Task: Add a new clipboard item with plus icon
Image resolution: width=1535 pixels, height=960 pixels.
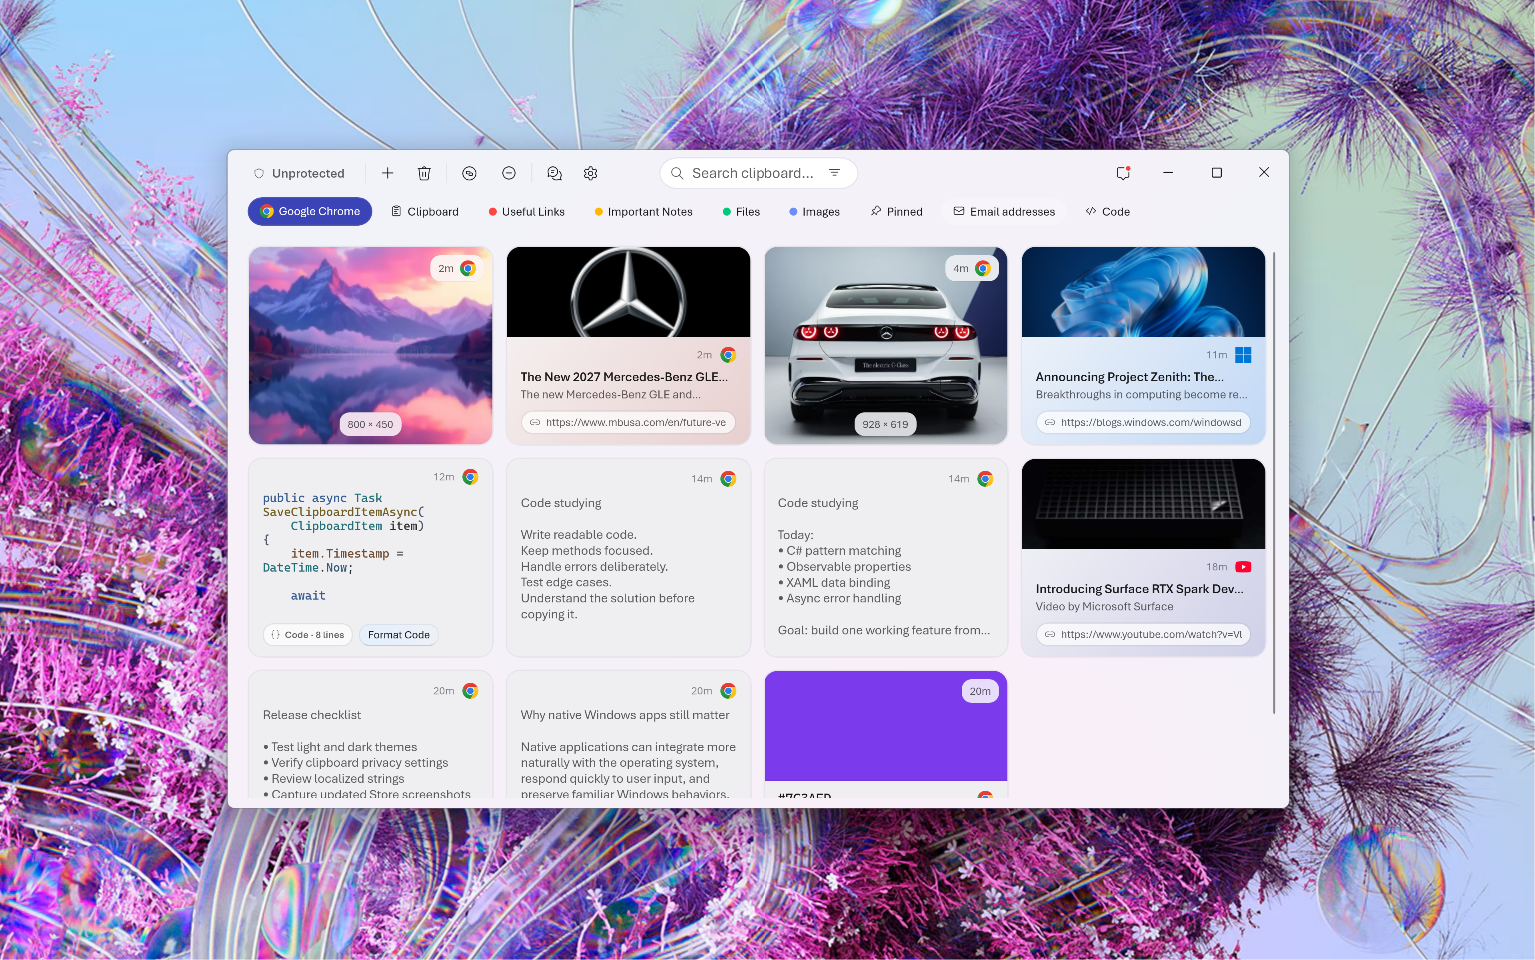Action: tap(387, 173)
